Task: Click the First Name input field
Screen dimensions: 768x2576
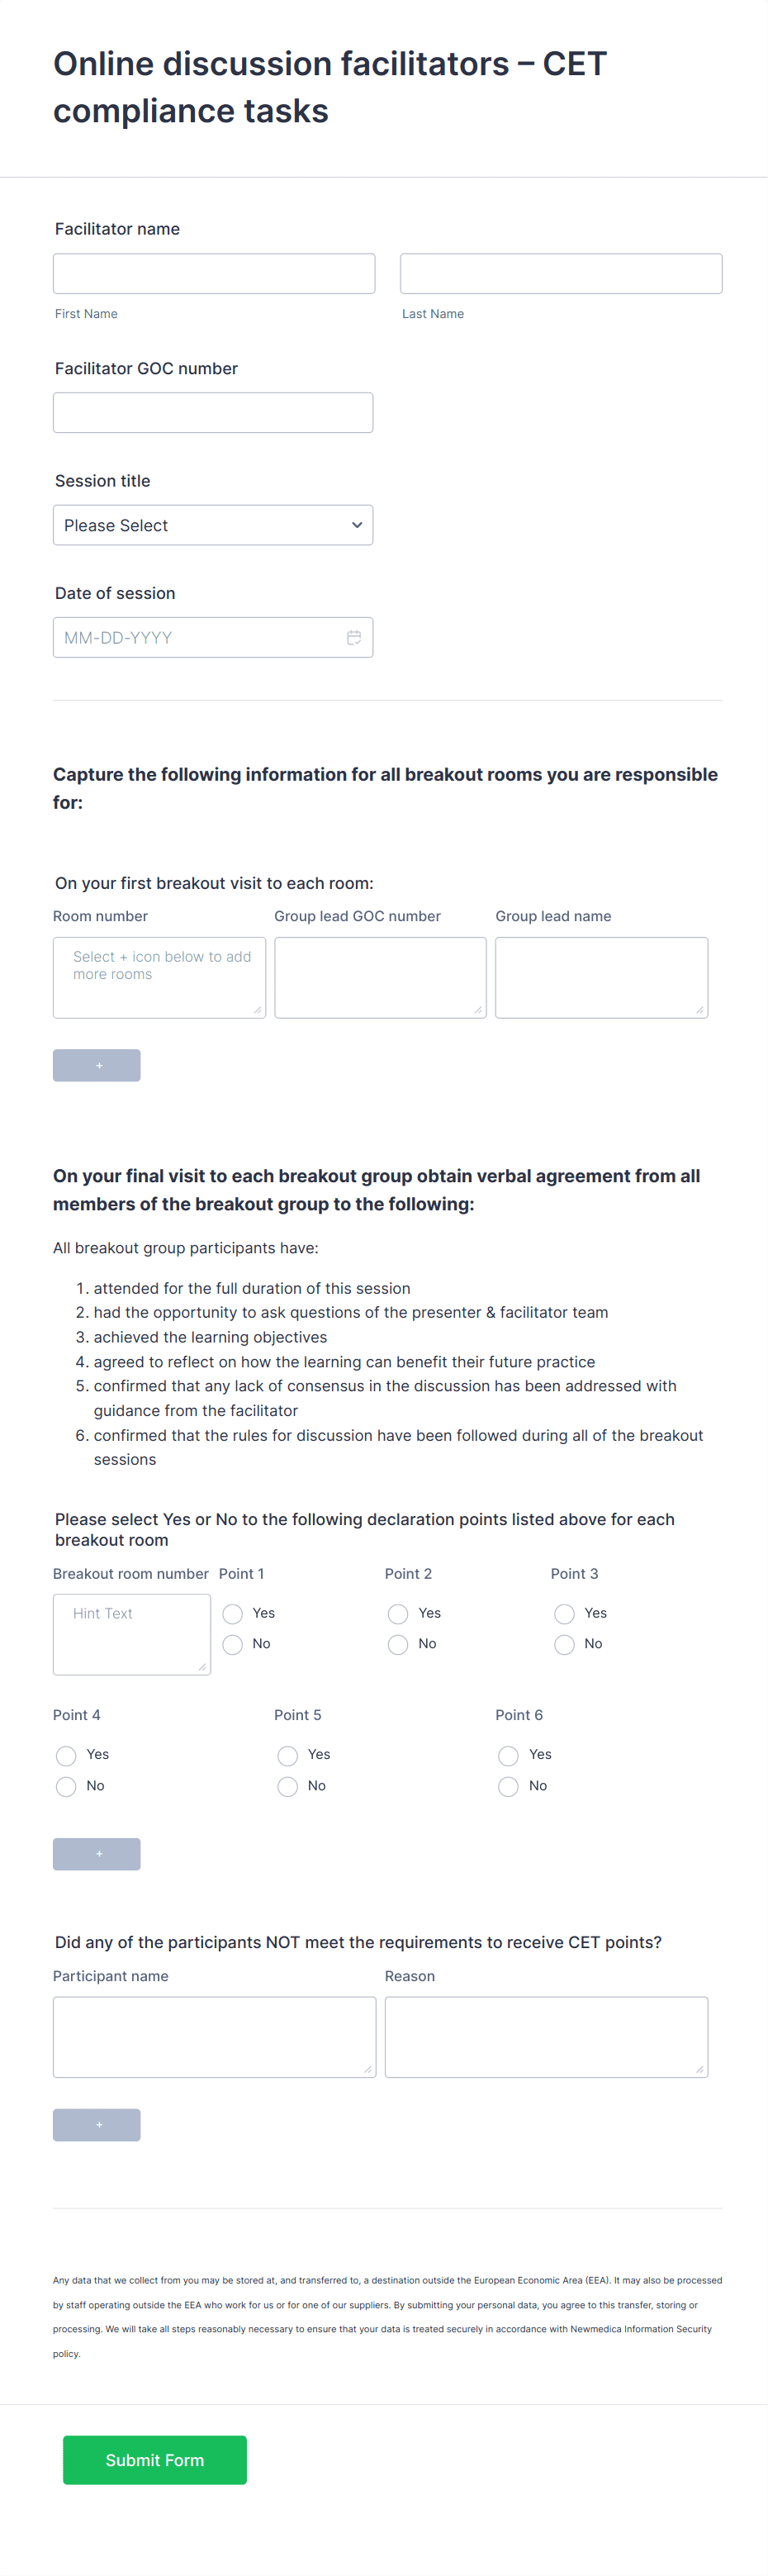Action: (x=213, y=273)
